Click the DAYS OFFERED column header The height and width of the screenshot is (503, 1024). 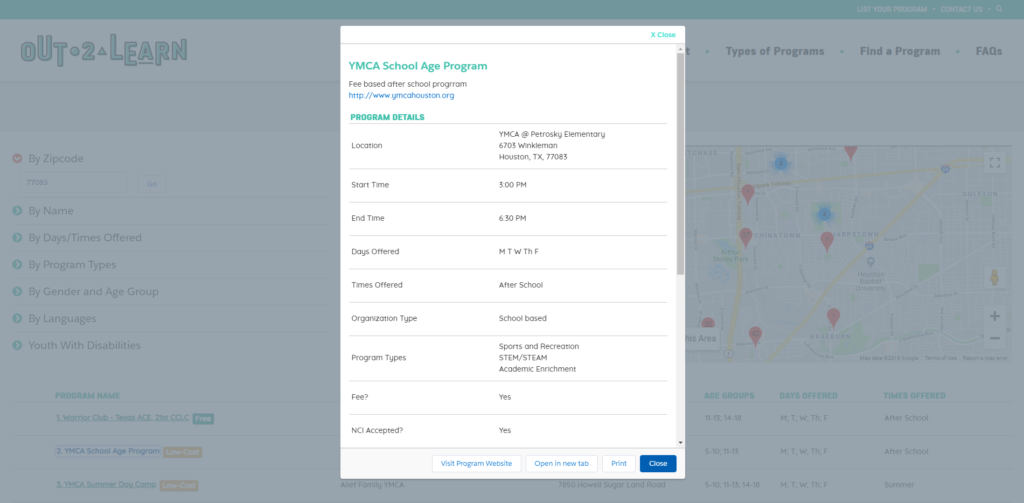(x=808, y=396)
